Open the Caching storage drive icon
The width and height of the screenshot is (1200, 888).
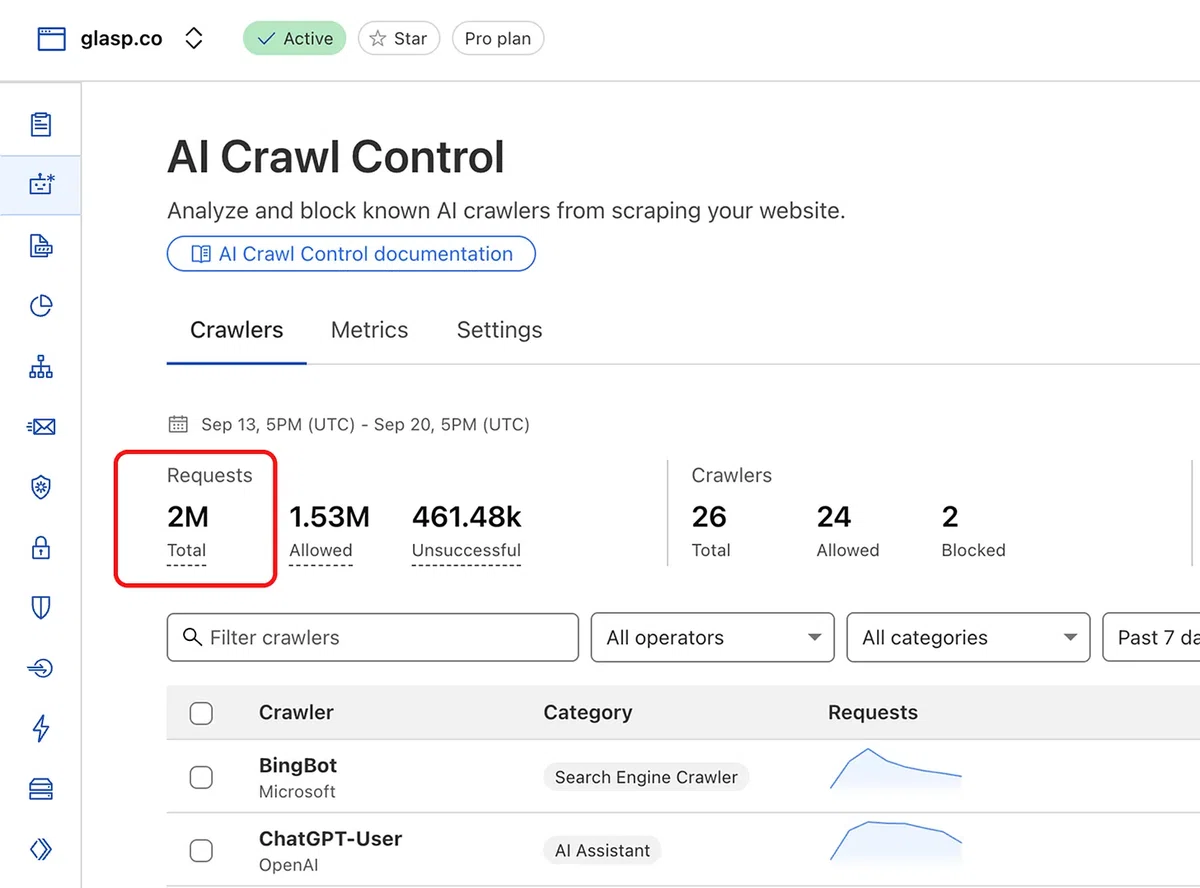[x=41, y=789]
